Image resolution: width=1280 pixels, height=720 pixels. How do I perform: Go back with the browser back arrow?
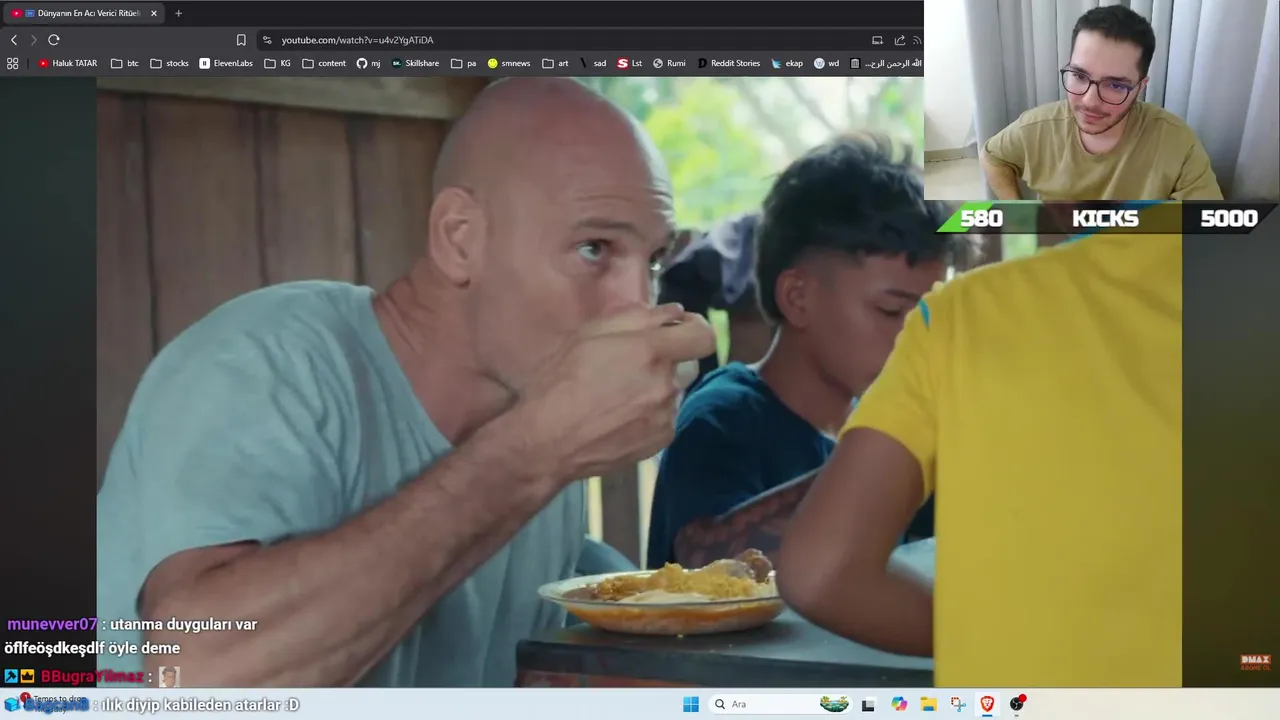tap(14, 40)
